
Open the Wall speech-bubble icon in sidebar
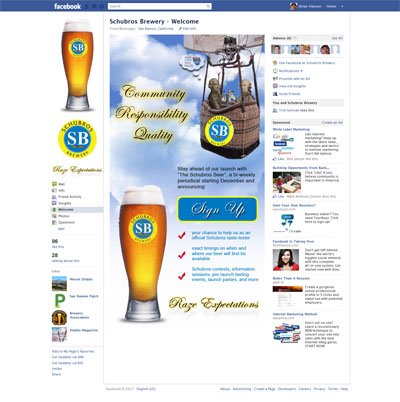pyautogui.click(x=54, y=184)
